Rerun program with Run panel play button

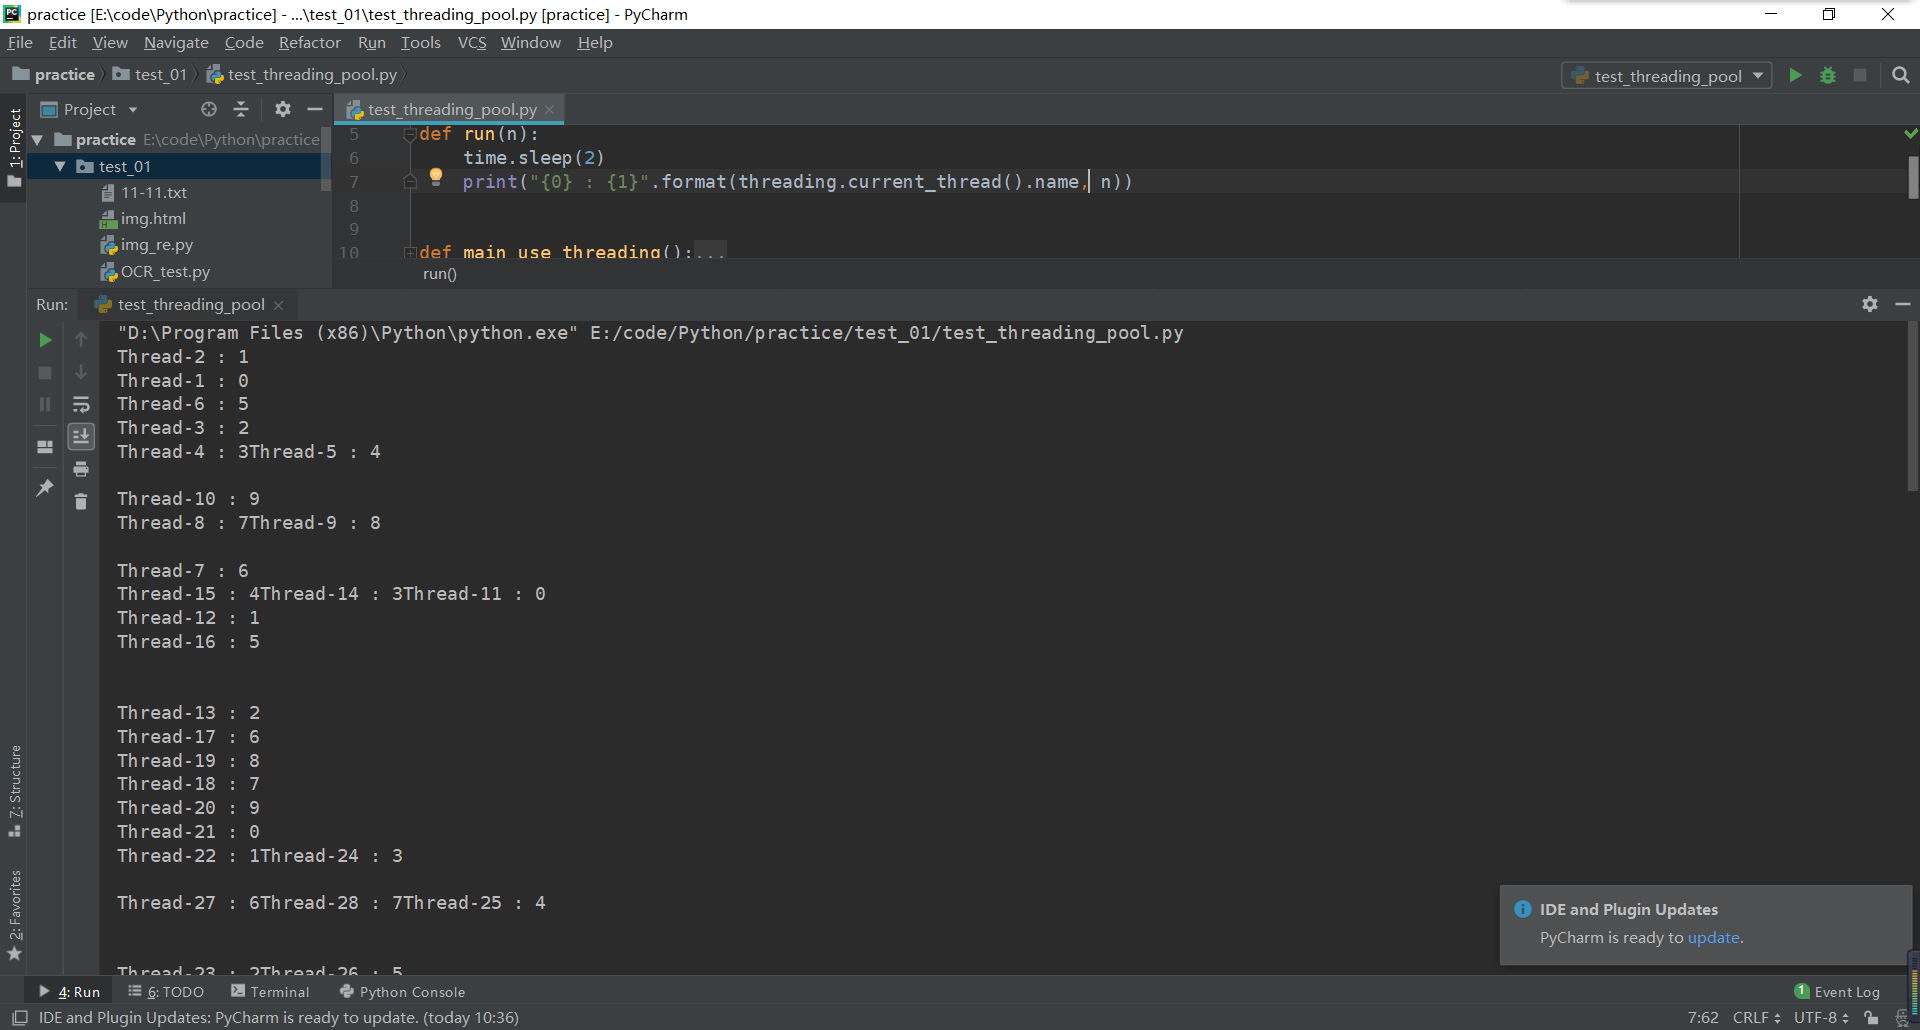coord(45,340)
